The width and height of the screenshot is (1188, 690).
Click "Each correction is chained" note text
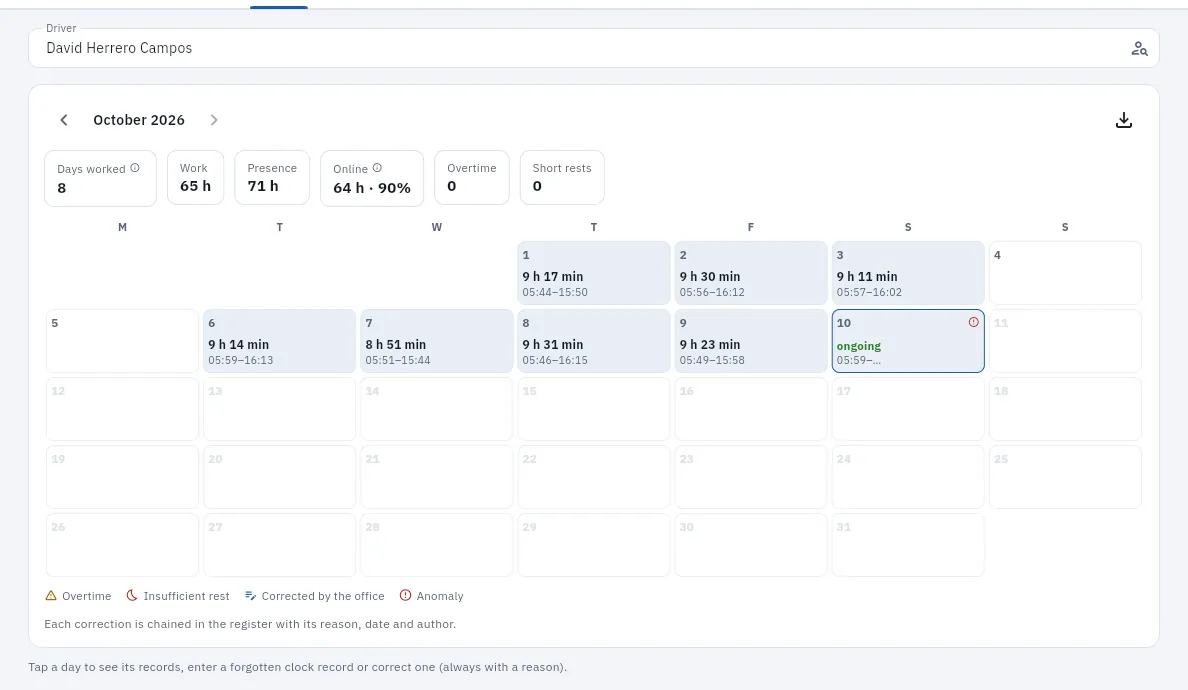tap(250, 624)
